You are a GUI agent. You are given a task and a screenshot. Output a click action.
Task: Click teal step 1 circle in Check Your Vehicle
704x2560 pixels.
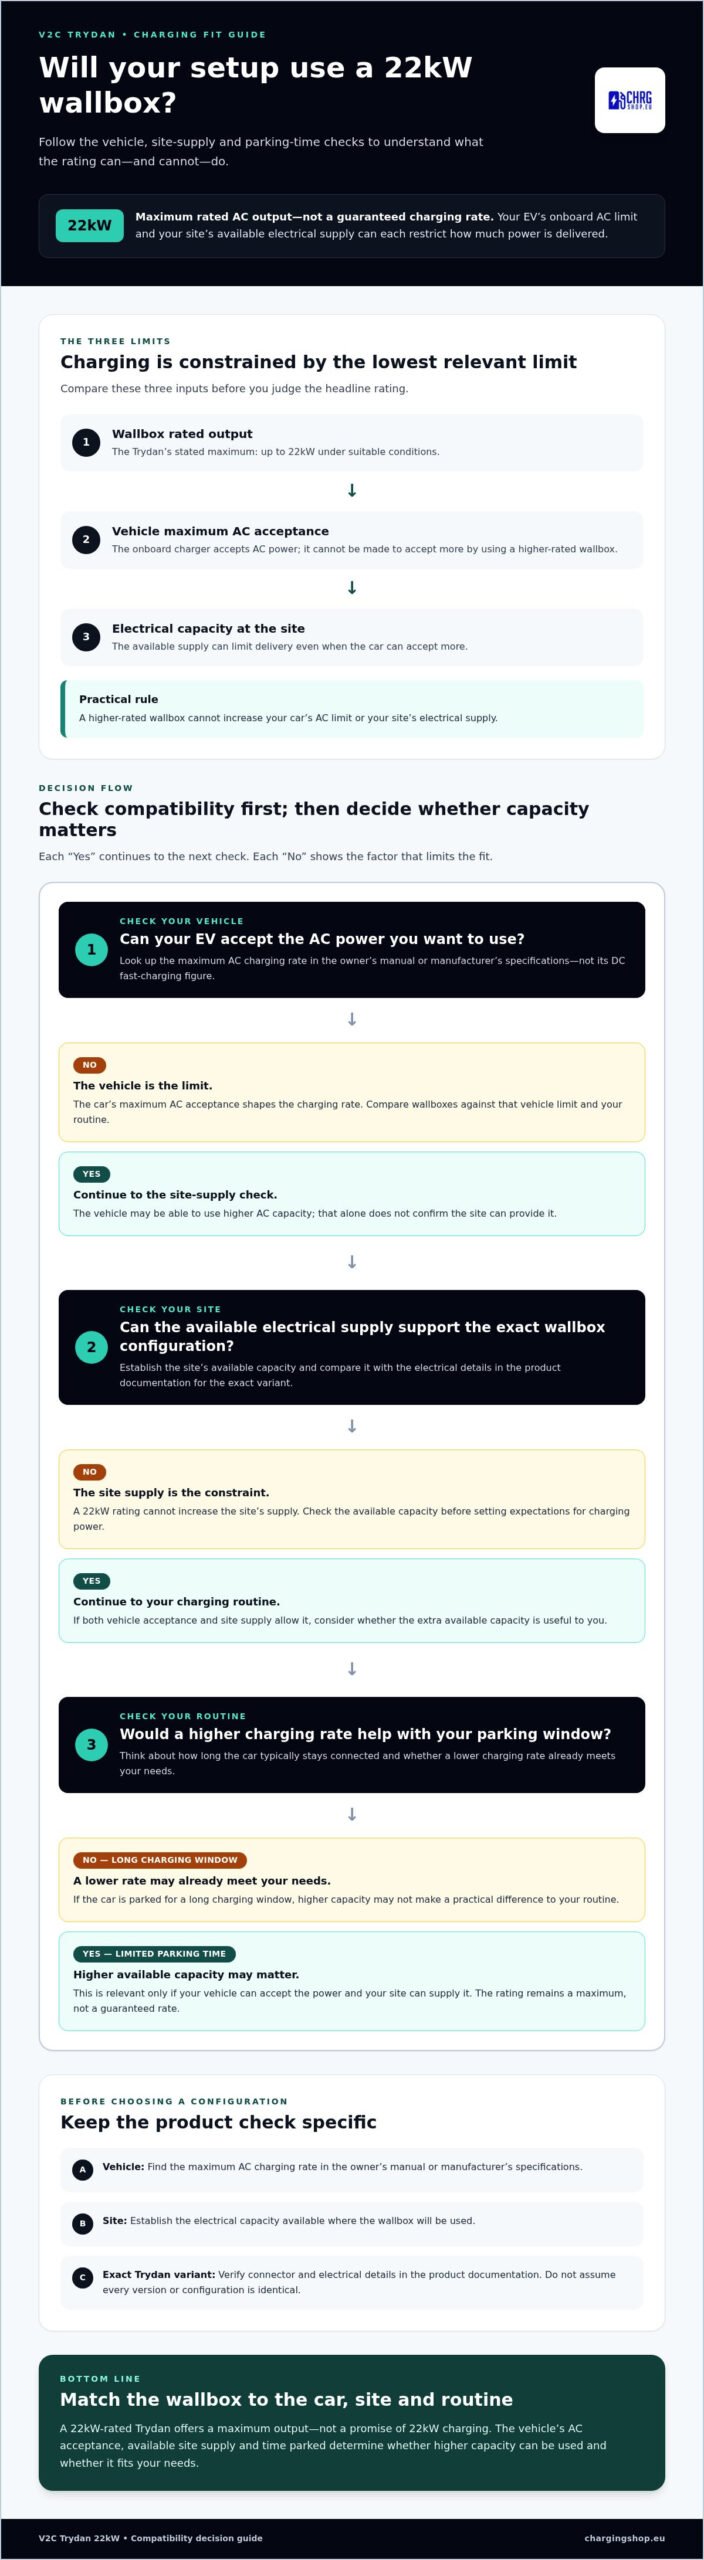pyautogui.click(x=91, y=949)
